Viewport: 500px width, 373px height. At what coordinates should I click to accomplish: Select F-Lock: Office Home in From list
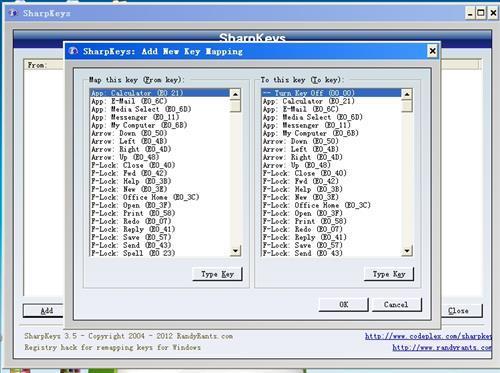point(160,197)
